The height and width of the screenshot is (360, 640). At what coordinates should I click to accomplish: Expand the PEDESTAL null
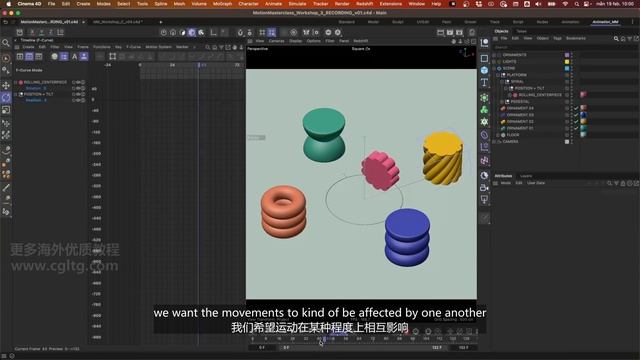tap(502, 102)
